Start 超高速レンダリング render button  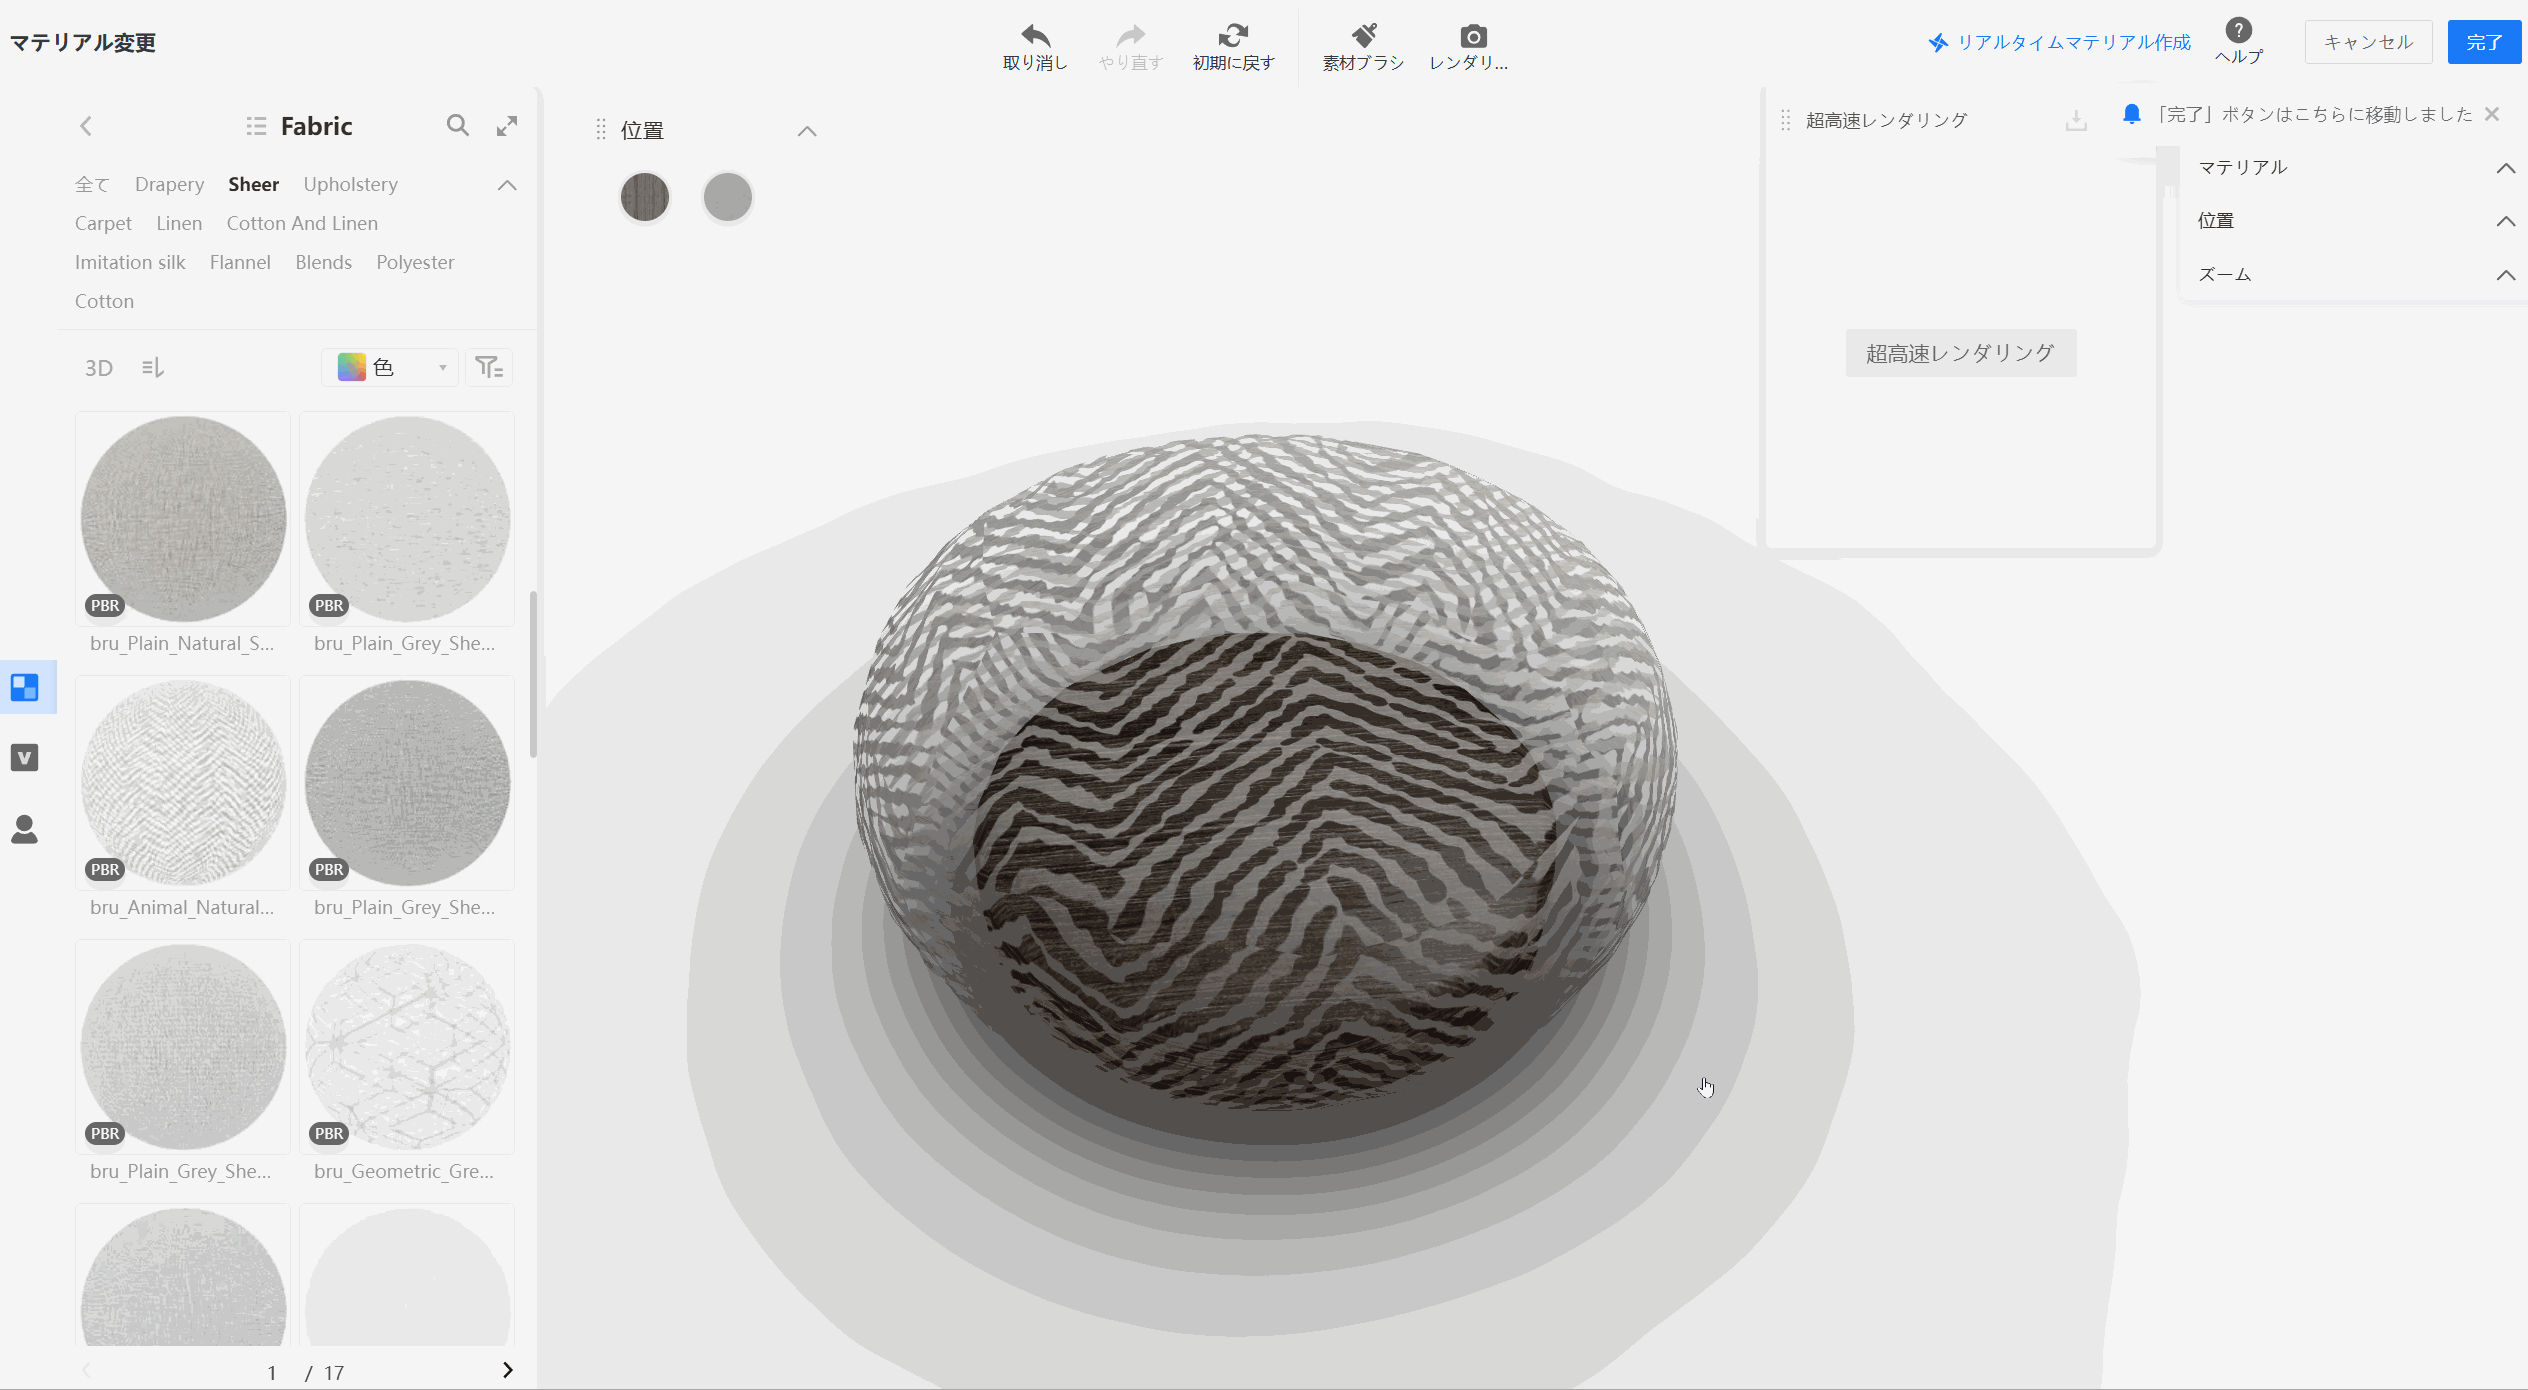coord(1960,353)
